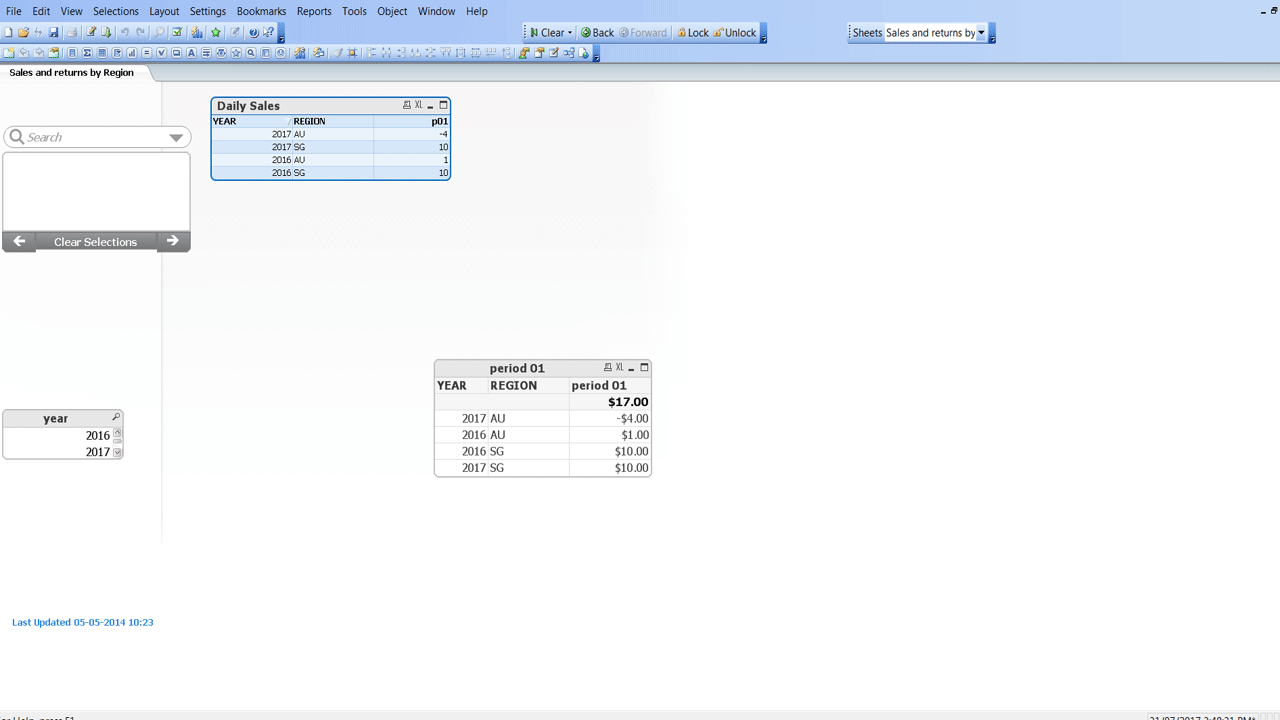The height and width of the screenshot is (720, 1280).
Task: Open the Clear dropdown arrow
Action: (x=570, y=33)
